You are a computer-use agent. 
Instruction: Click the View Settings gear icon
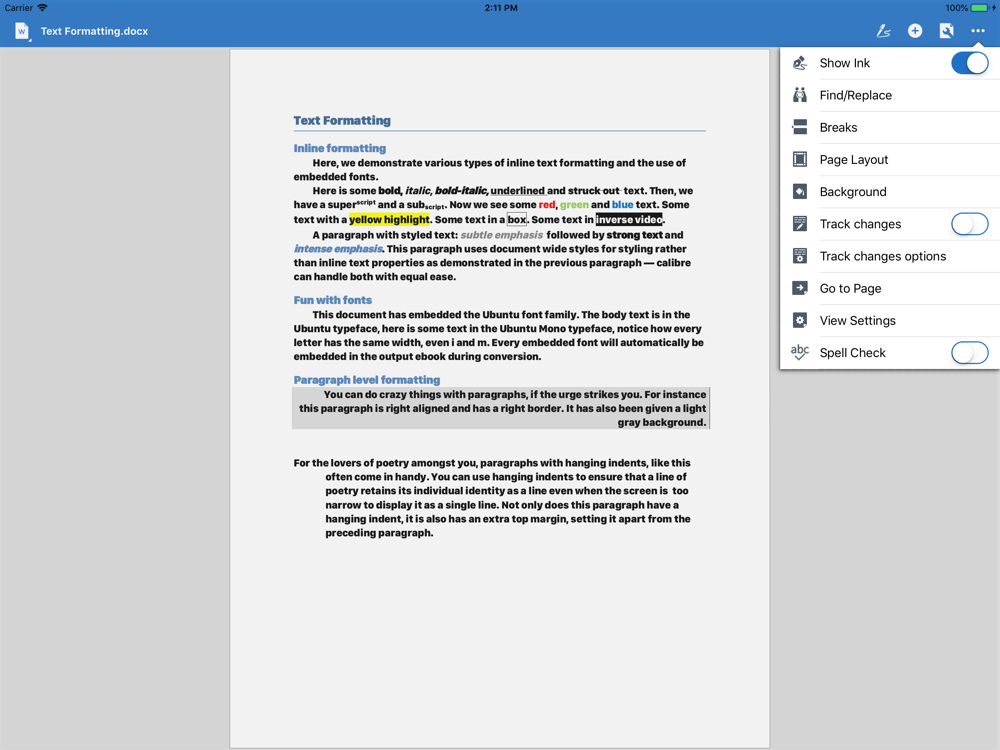[800, 321]
